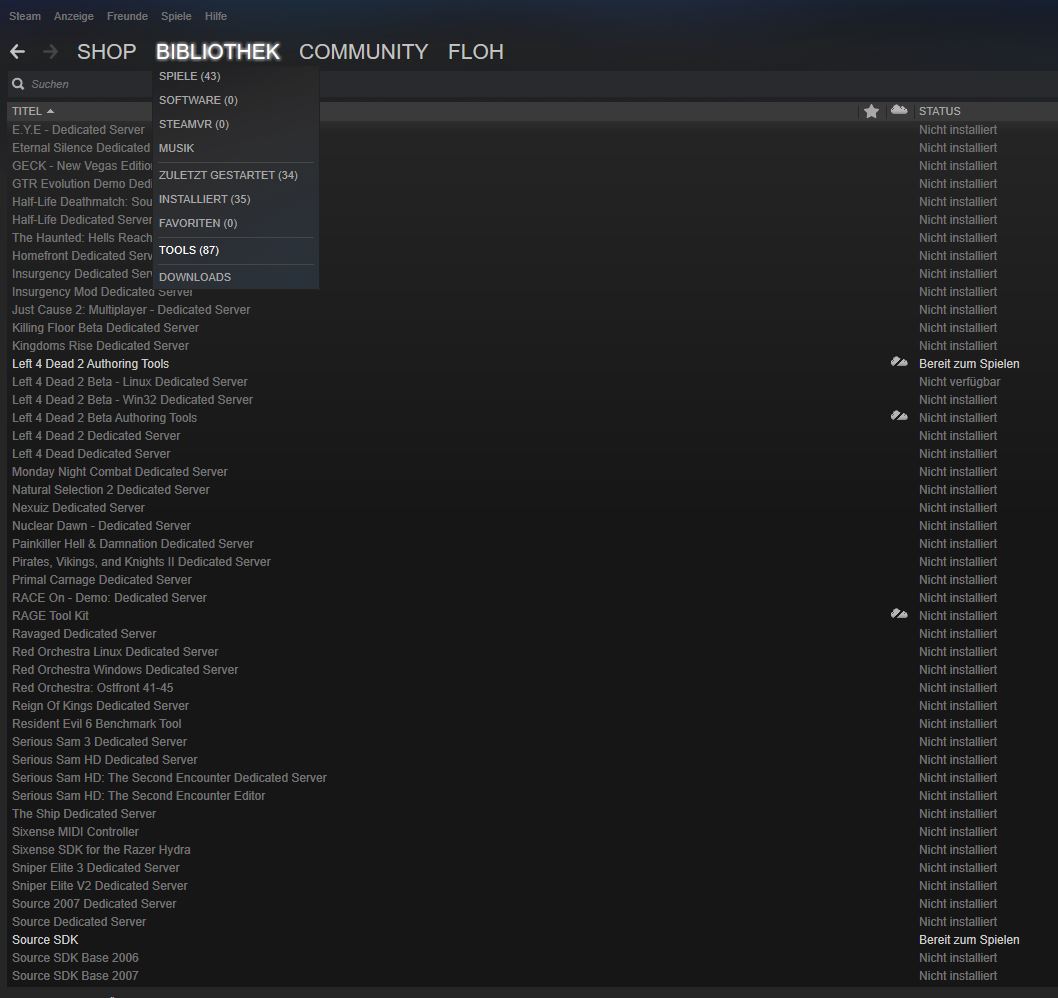This screenshot has height=998, width=1058.
Task: Switch to the COMMUNITY tab
Action: 364,52
